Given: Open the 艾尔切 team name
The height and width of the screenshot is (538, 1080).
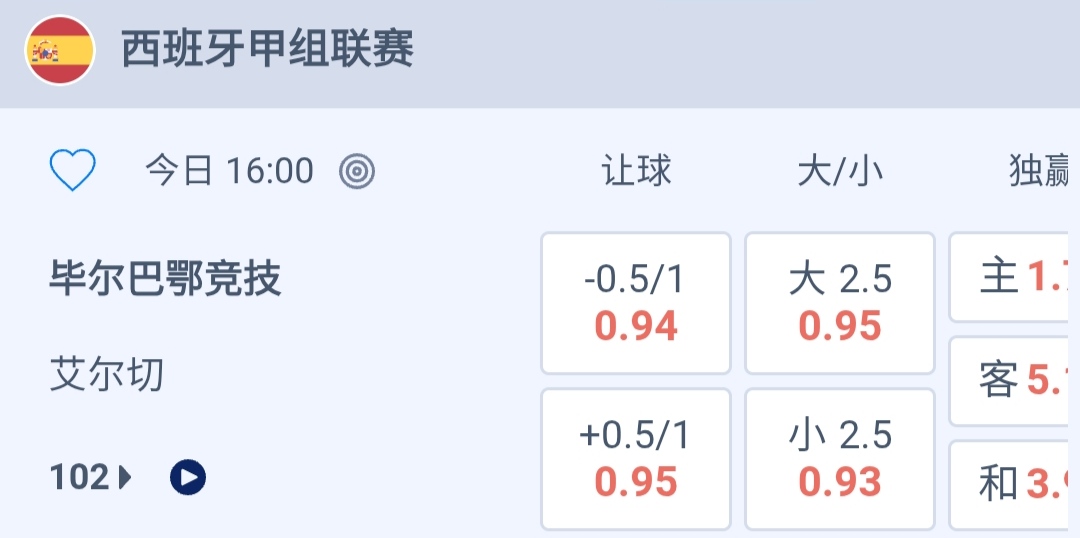Looking at the screenshot, I should click(107, 376).
